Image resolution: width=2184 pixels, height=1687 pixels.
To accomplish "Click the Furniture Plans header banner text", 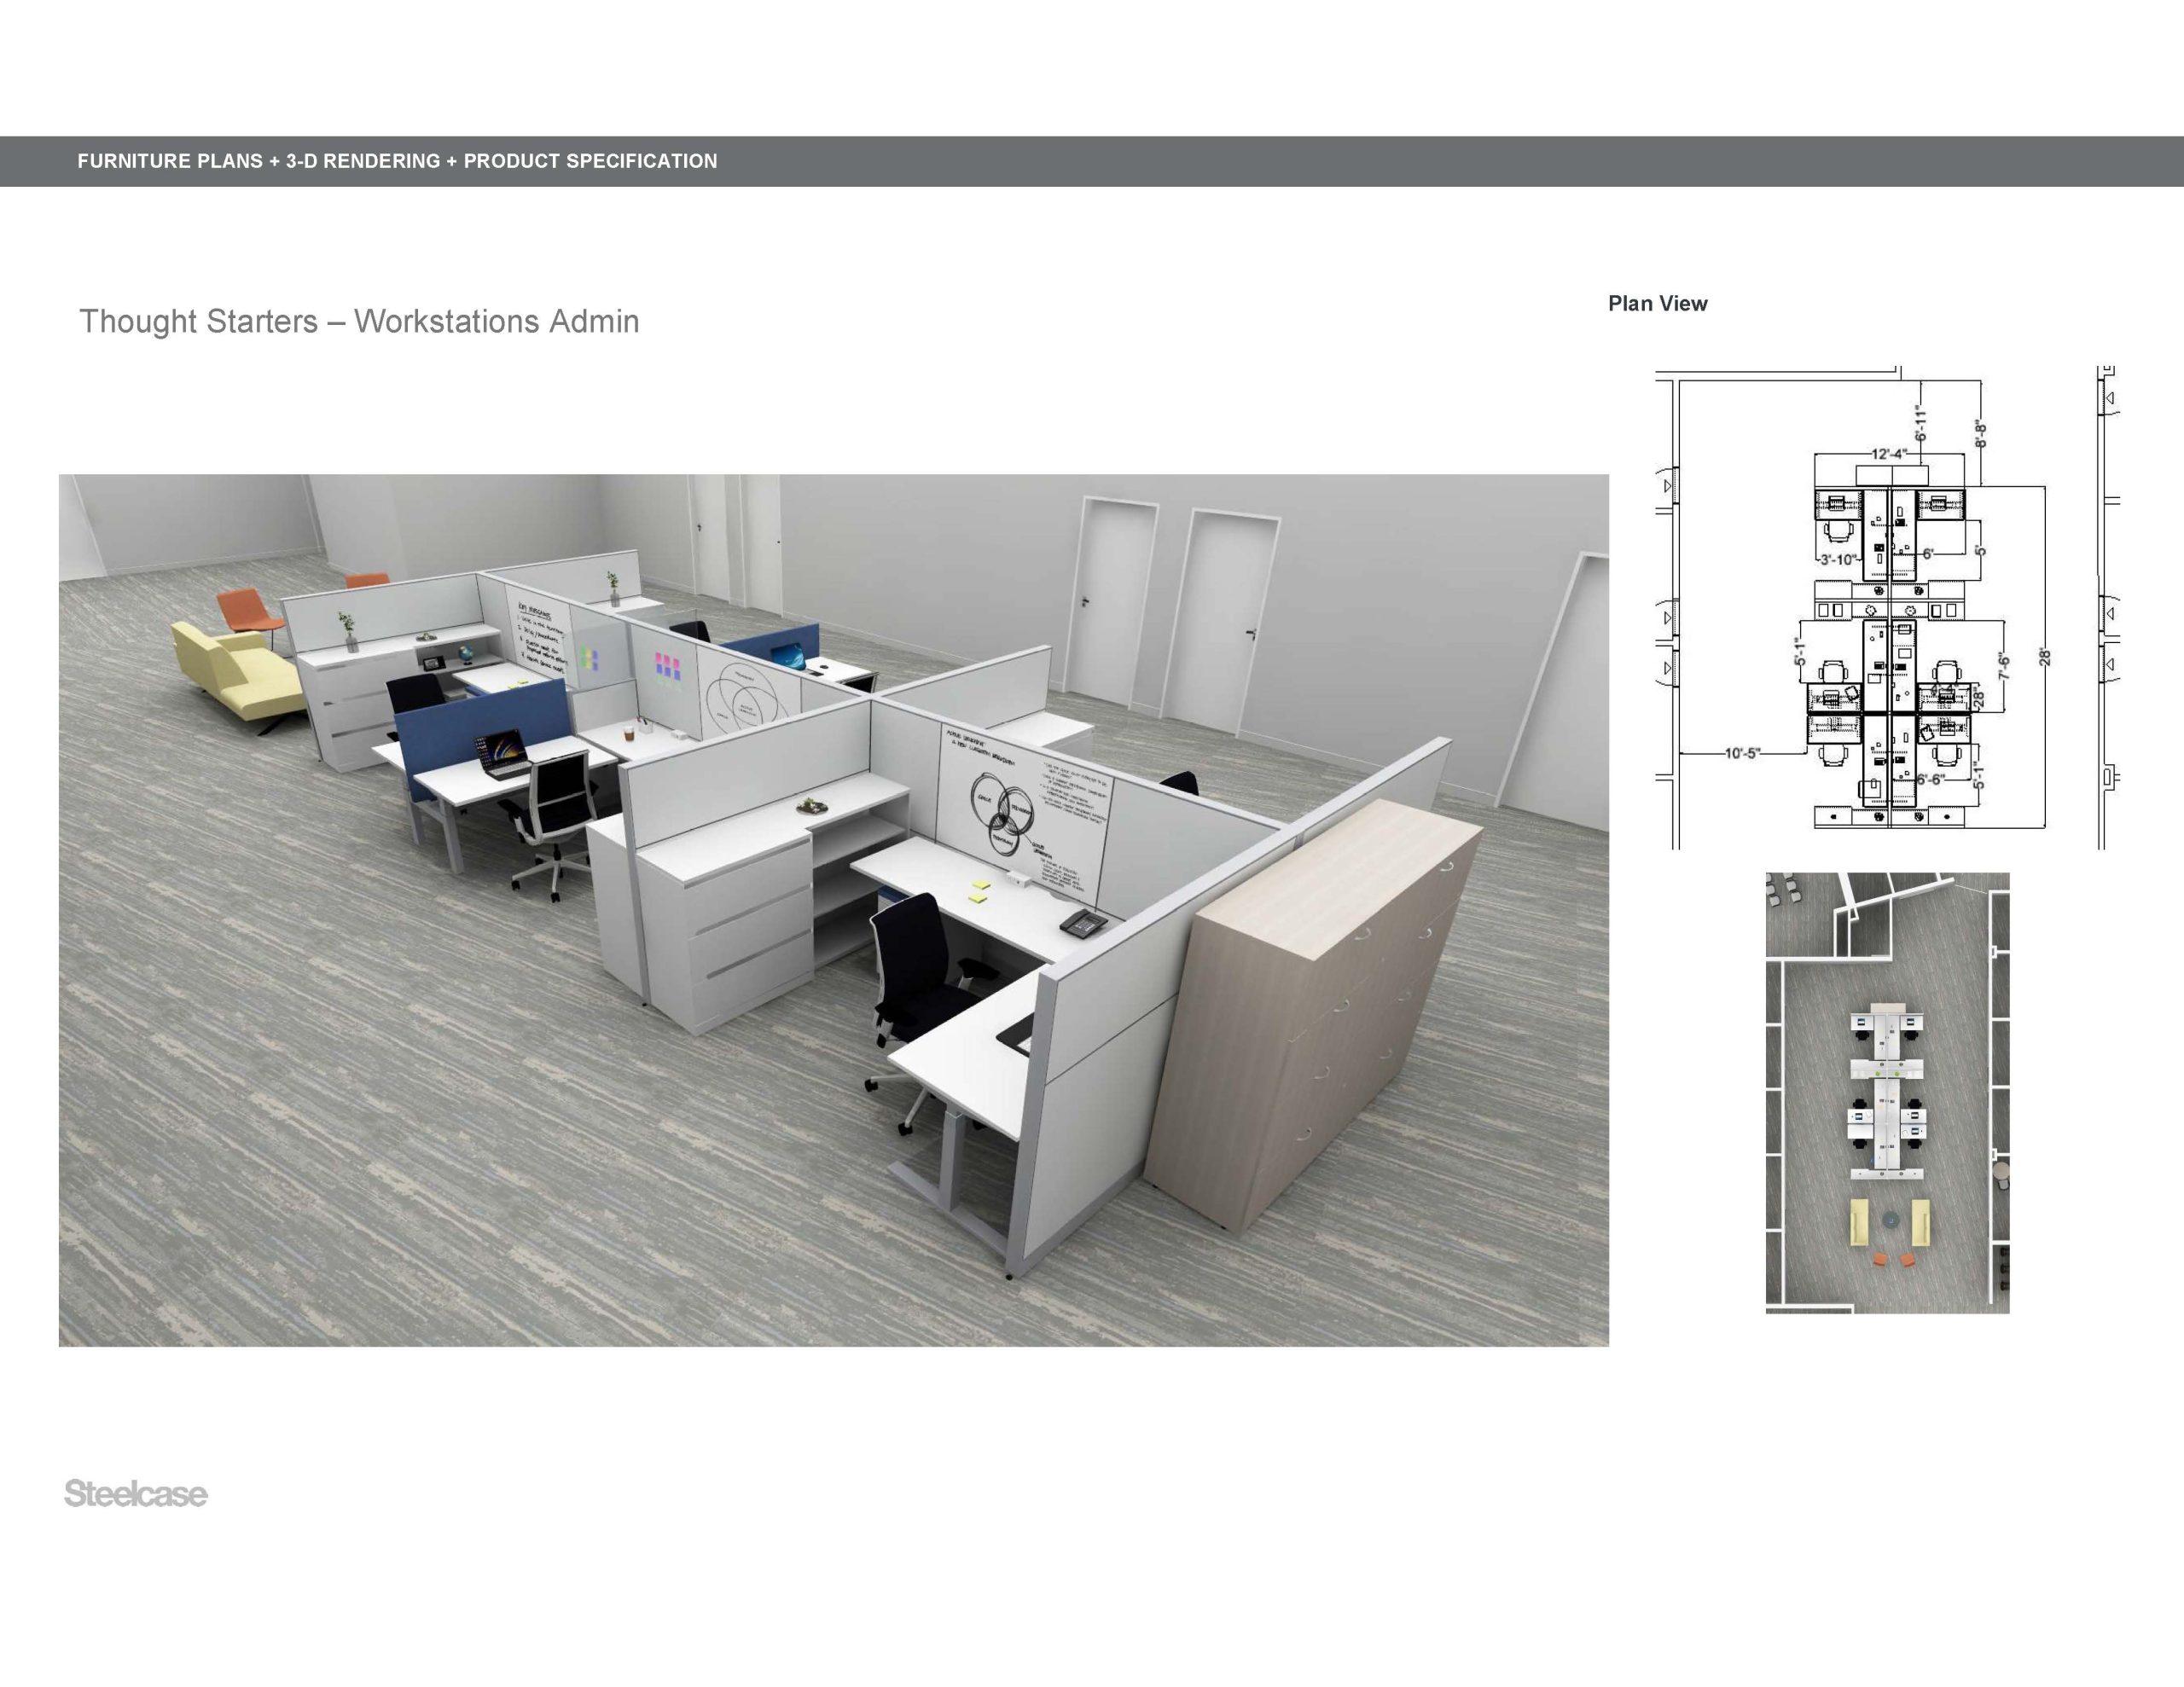I will pos(397,161).
